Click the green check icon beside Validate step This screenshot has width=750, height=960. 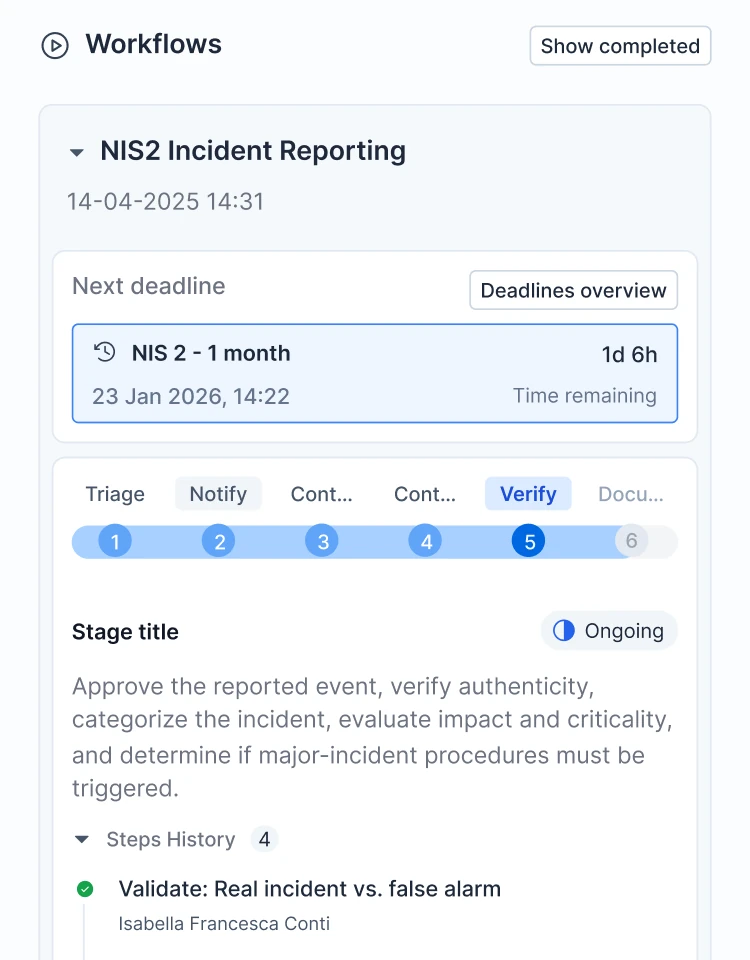coord(85,889)
